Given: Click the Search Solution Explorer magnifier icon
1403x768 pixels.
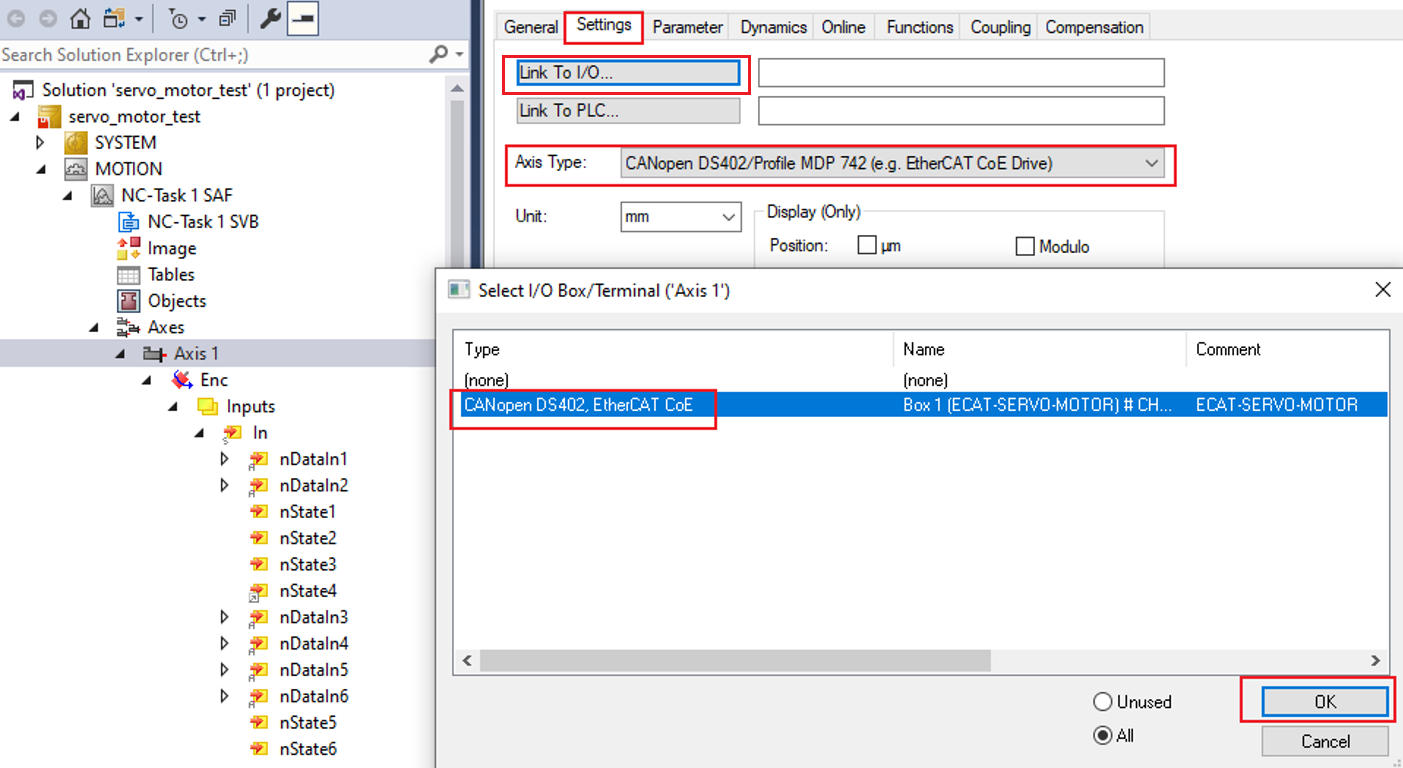Looking at the screenshot, I should coord(438,54).
